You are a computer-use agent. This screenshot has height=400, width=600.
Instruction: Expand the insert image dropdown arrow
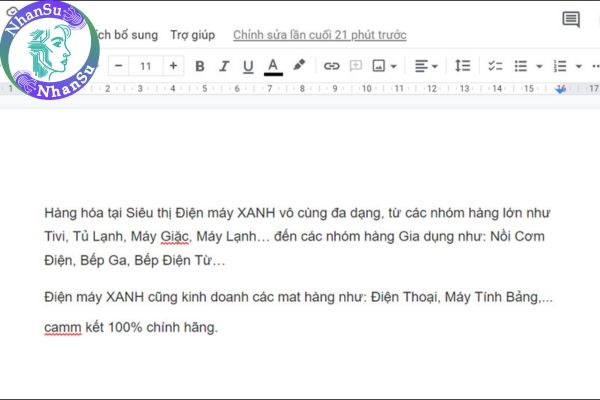point(394,67)
